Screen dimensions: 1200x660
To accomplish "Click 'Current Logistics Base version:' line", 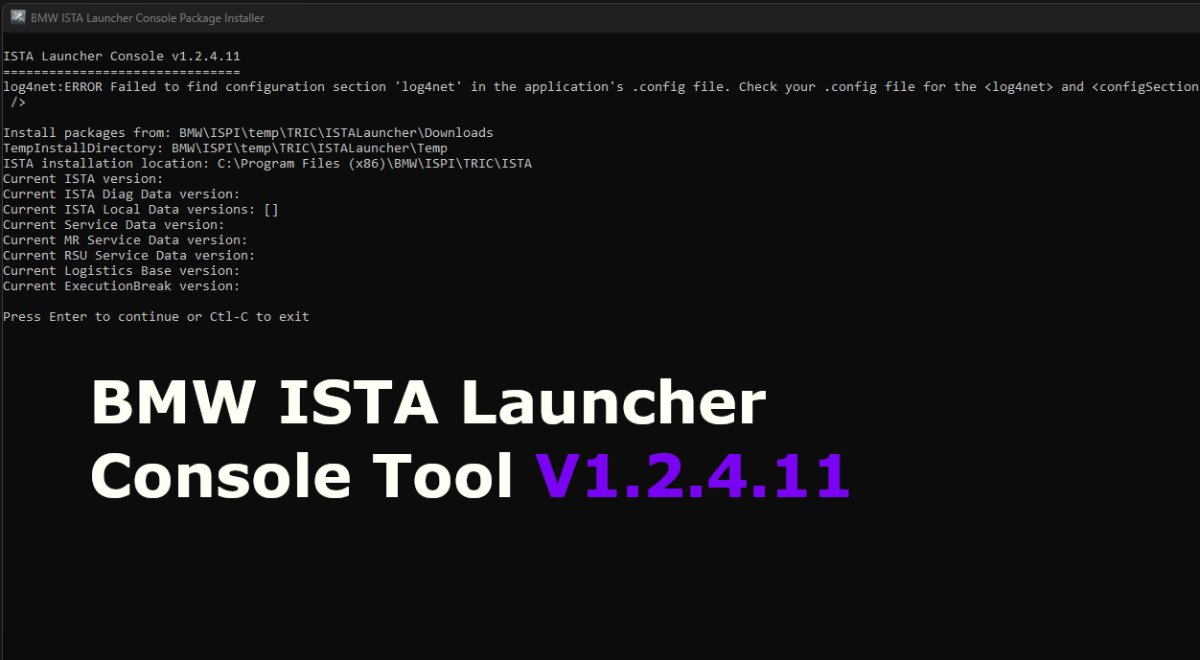I will [121, 271].
